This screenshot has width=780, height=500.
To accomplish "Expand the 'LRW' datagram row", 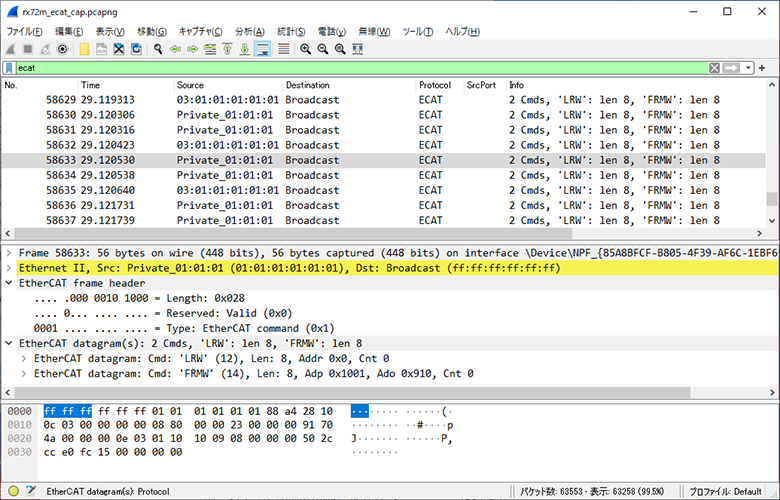I will coord(23,358).
